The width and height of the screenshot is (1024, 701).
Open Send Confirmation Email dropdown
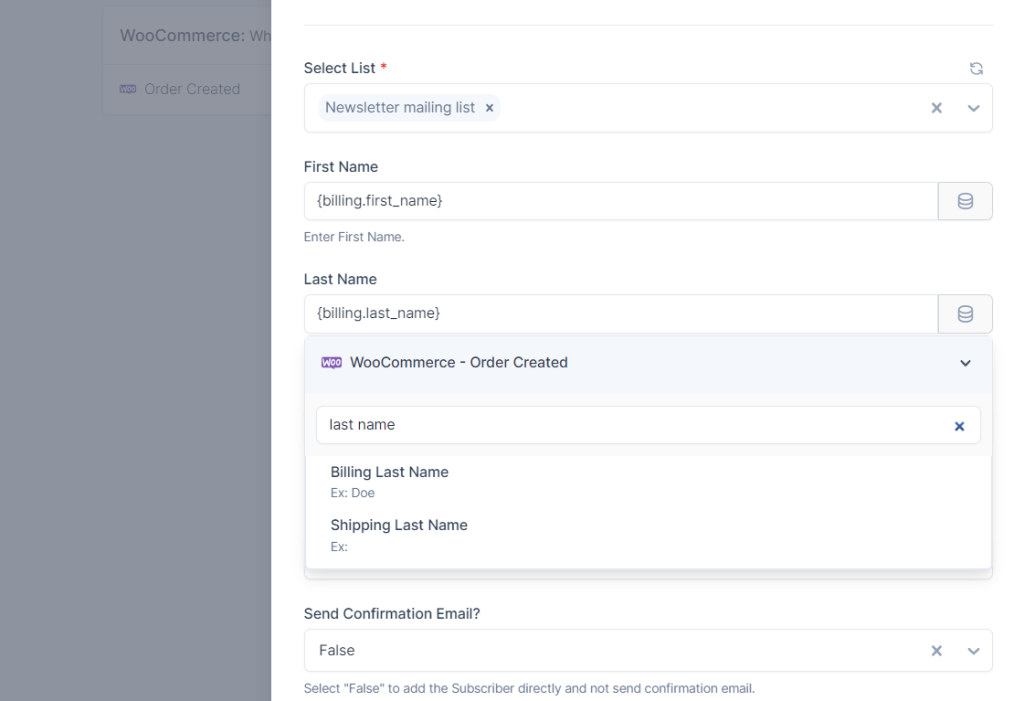(973, 651)
